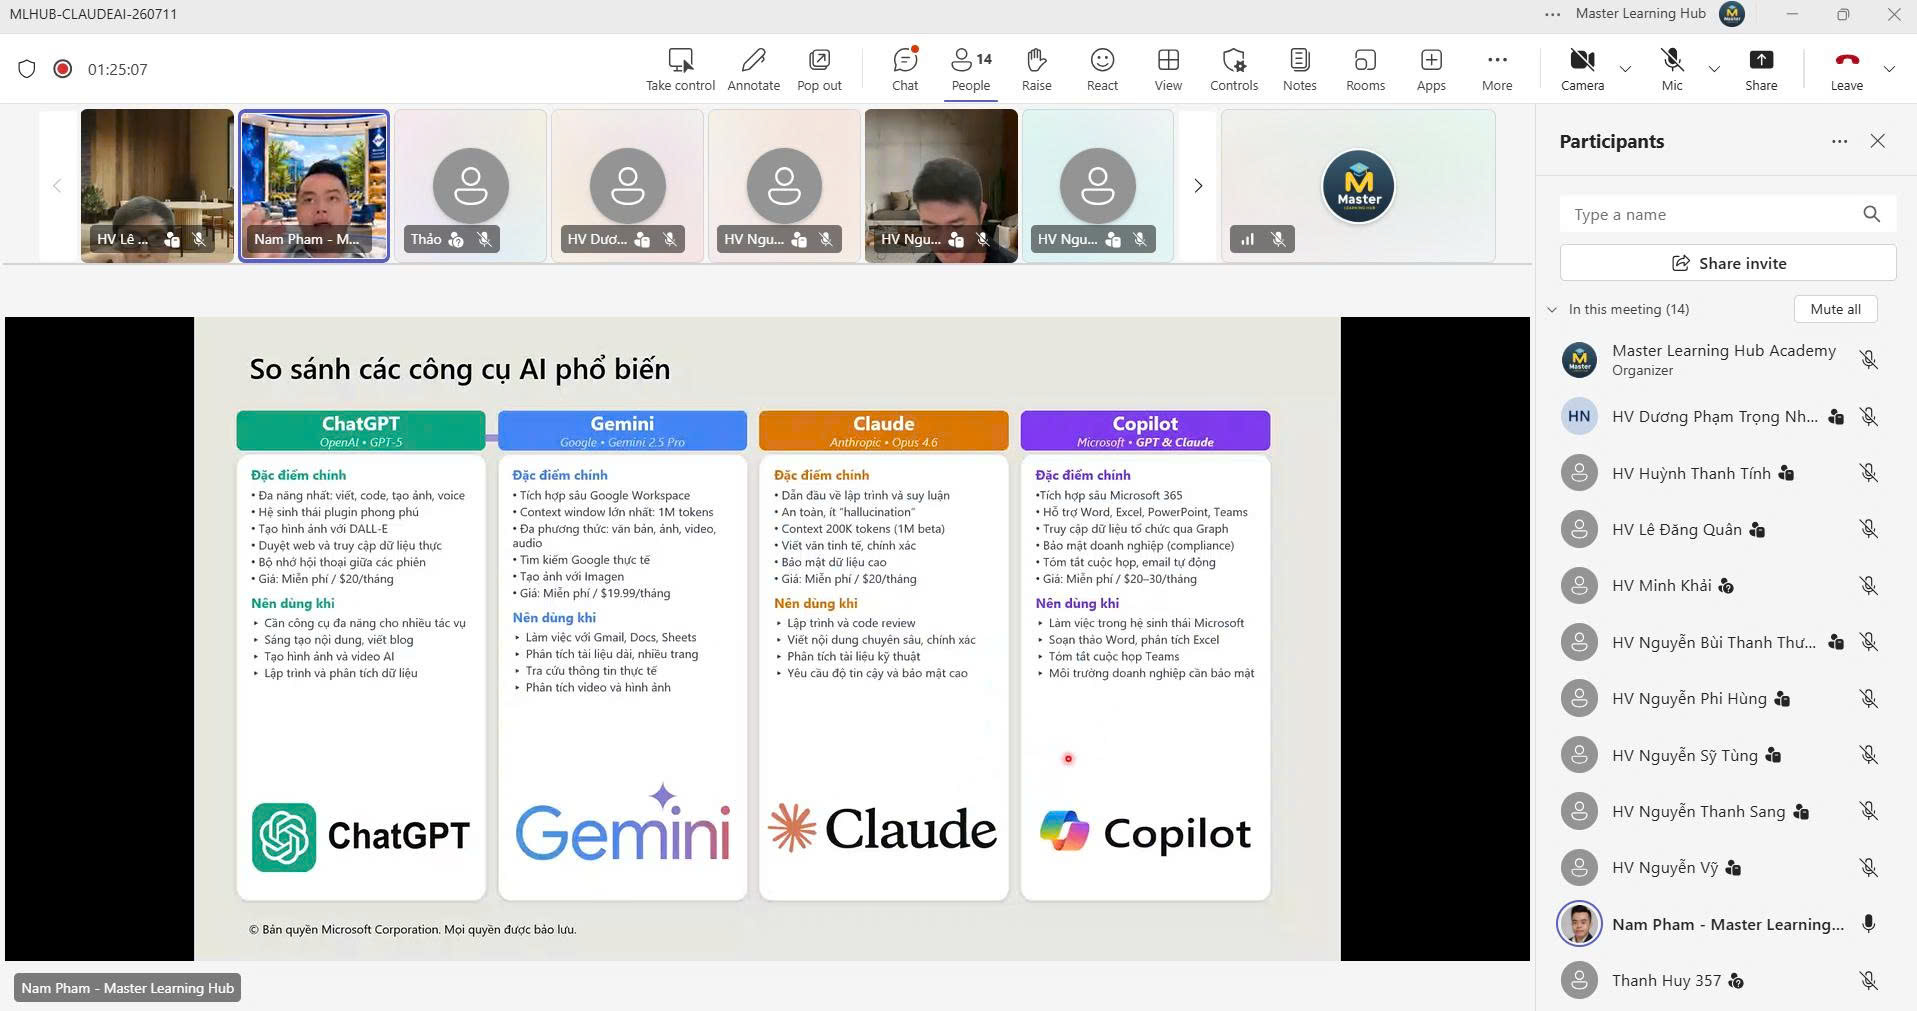The height and width of the screenshot is (1011, 1917).
Task: Click the 'Claude' column header on the slide
Action: [884, 430]
